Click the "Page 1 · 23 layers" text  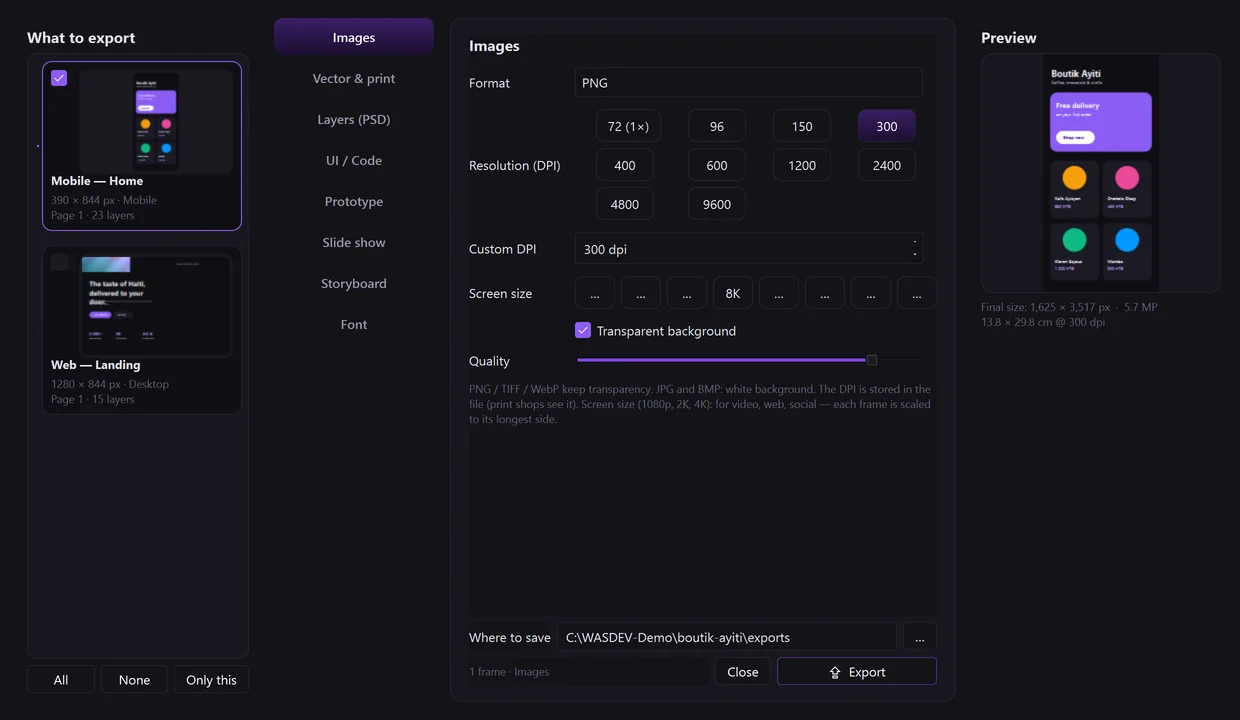click(93, 215)
